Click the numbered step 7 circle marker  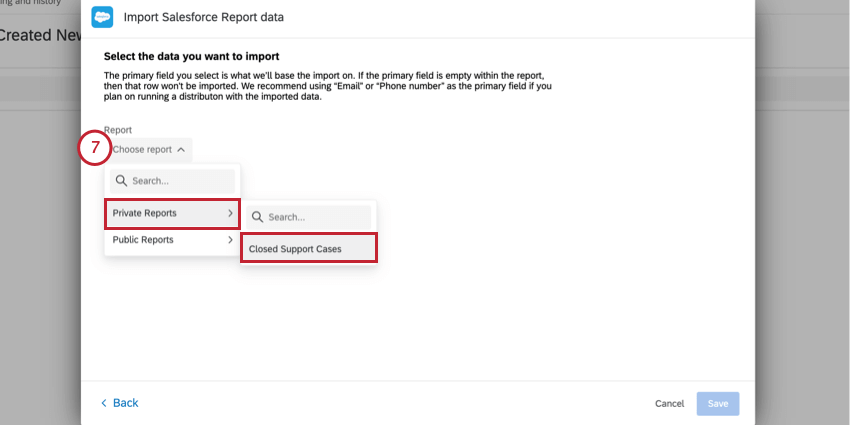pos(94,148)
